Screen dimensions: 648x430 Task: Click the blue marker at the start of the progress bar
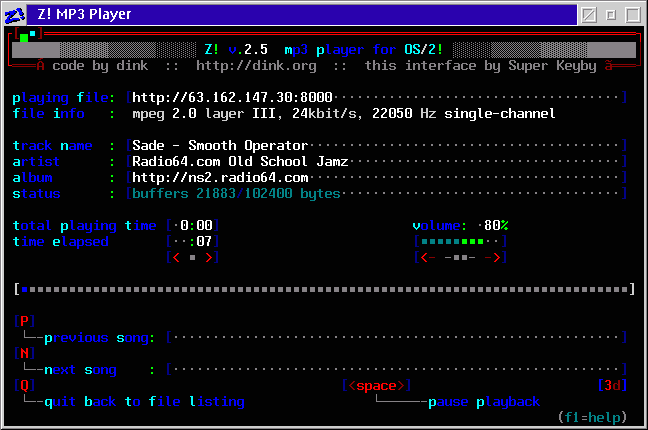(x=24, y=289)
